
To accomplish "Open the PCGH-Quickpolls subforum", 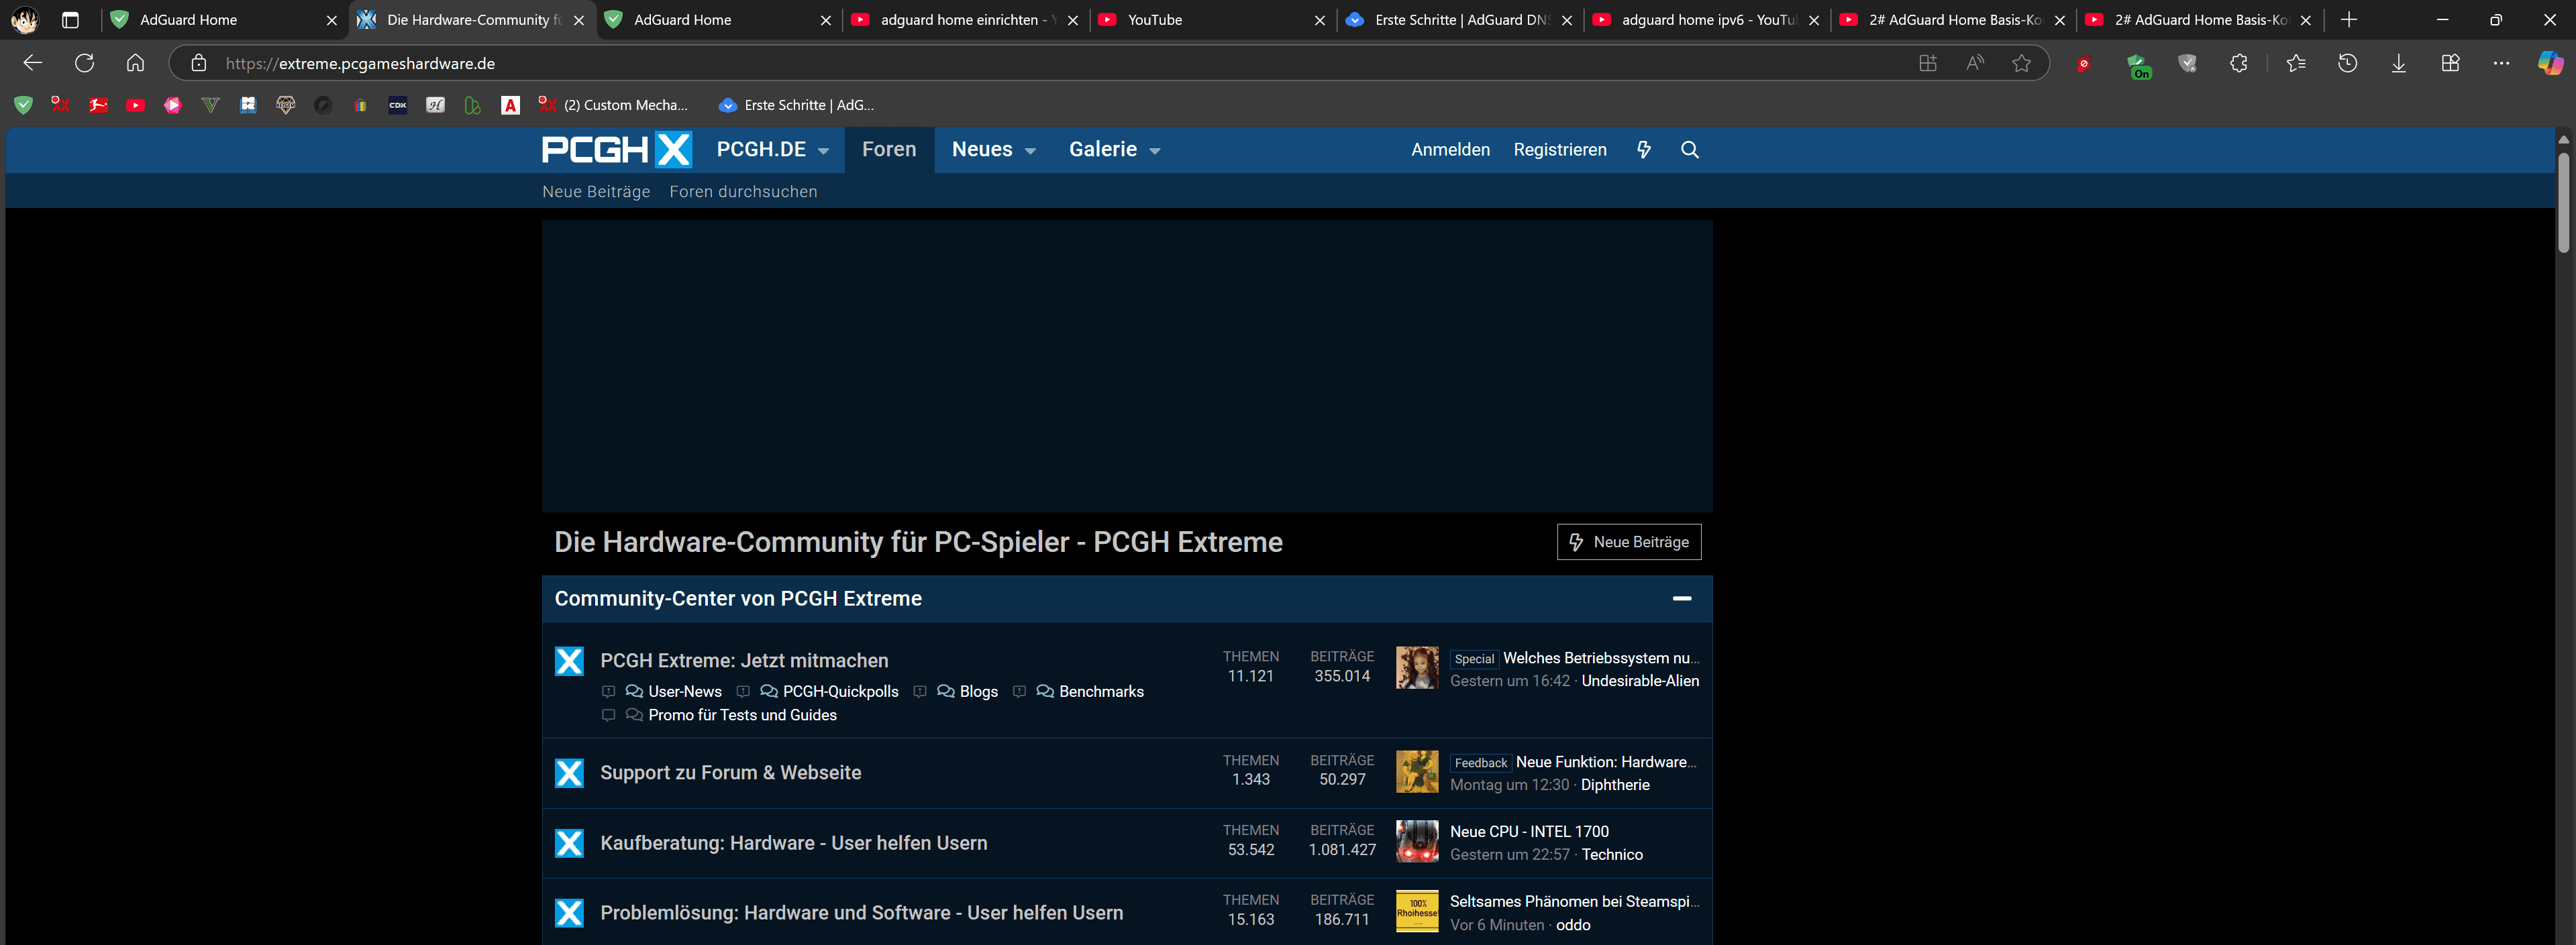I will click(840, 692).
